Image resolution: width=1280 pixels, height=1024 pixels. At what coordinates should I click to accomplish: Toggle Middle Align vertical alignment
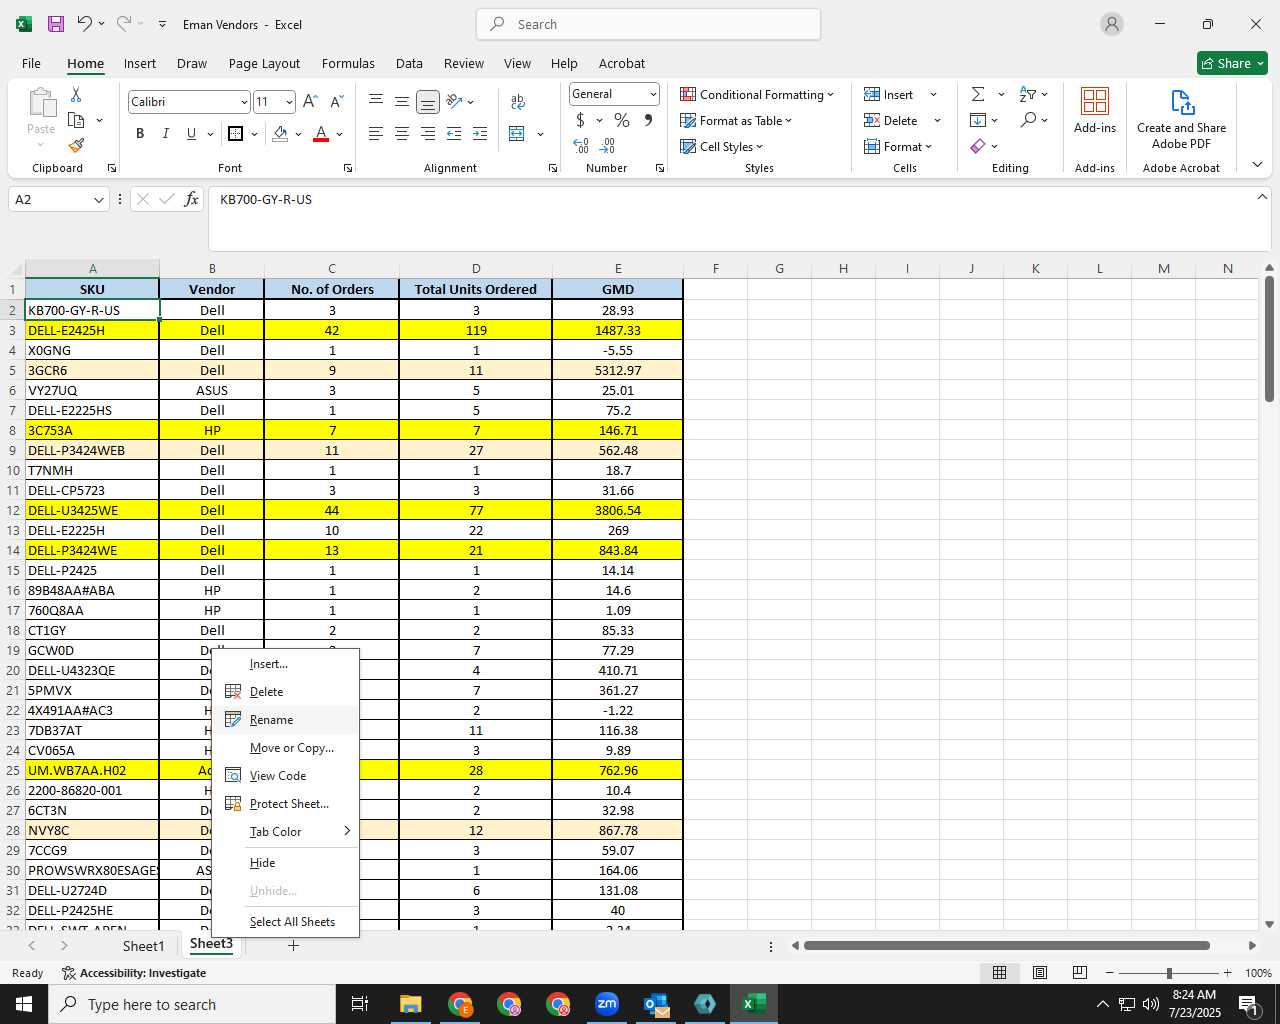[x=401, y=102]
